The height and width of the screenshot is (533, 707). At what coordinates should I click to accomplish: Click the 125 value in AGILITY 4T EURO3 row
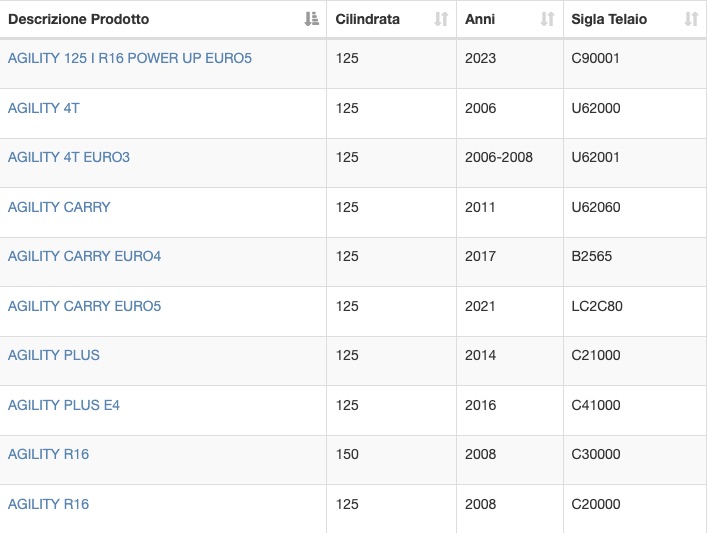tap(347, 157)
